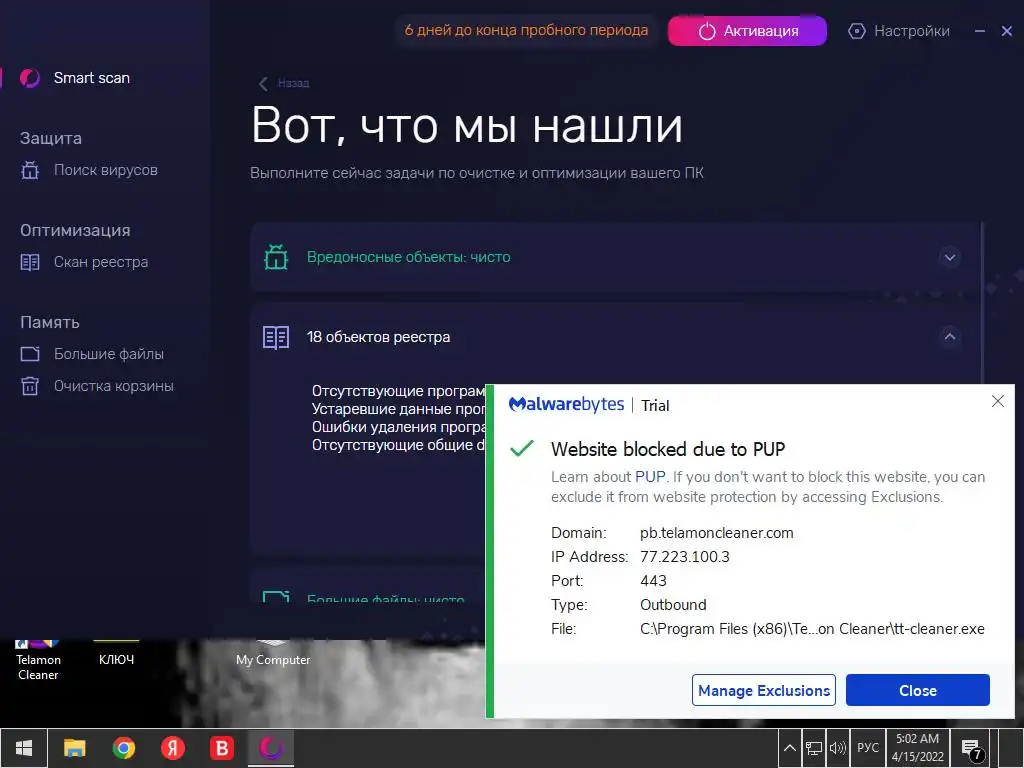
Task: Click the large files folder icon in the sidebar
Action: point(30,354)
